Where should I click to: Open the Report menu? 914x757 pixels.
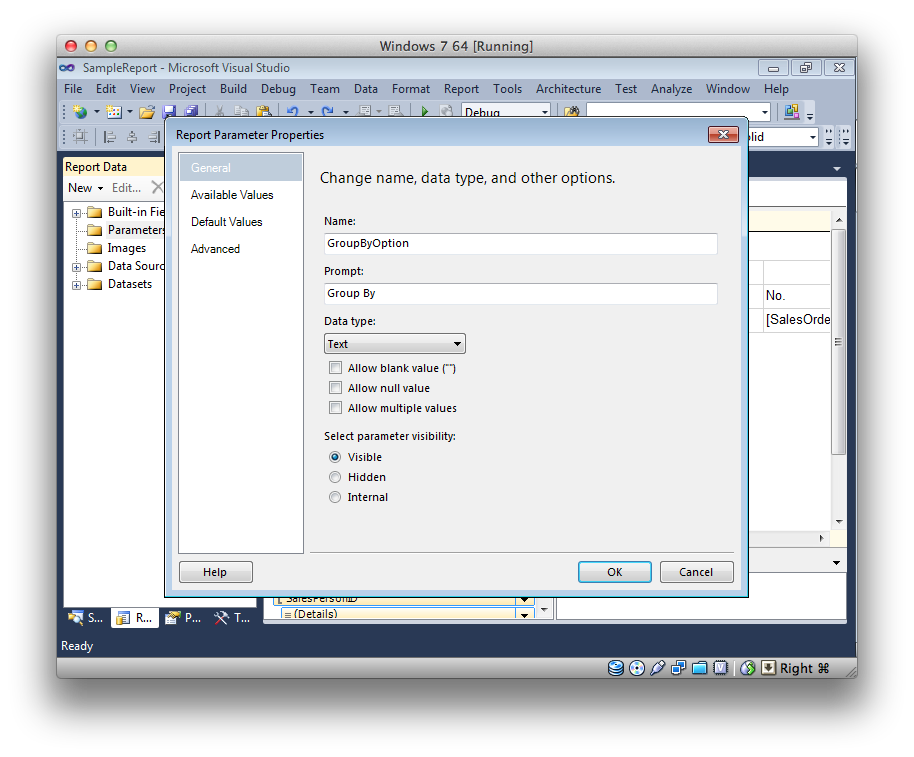pos(461,89)
